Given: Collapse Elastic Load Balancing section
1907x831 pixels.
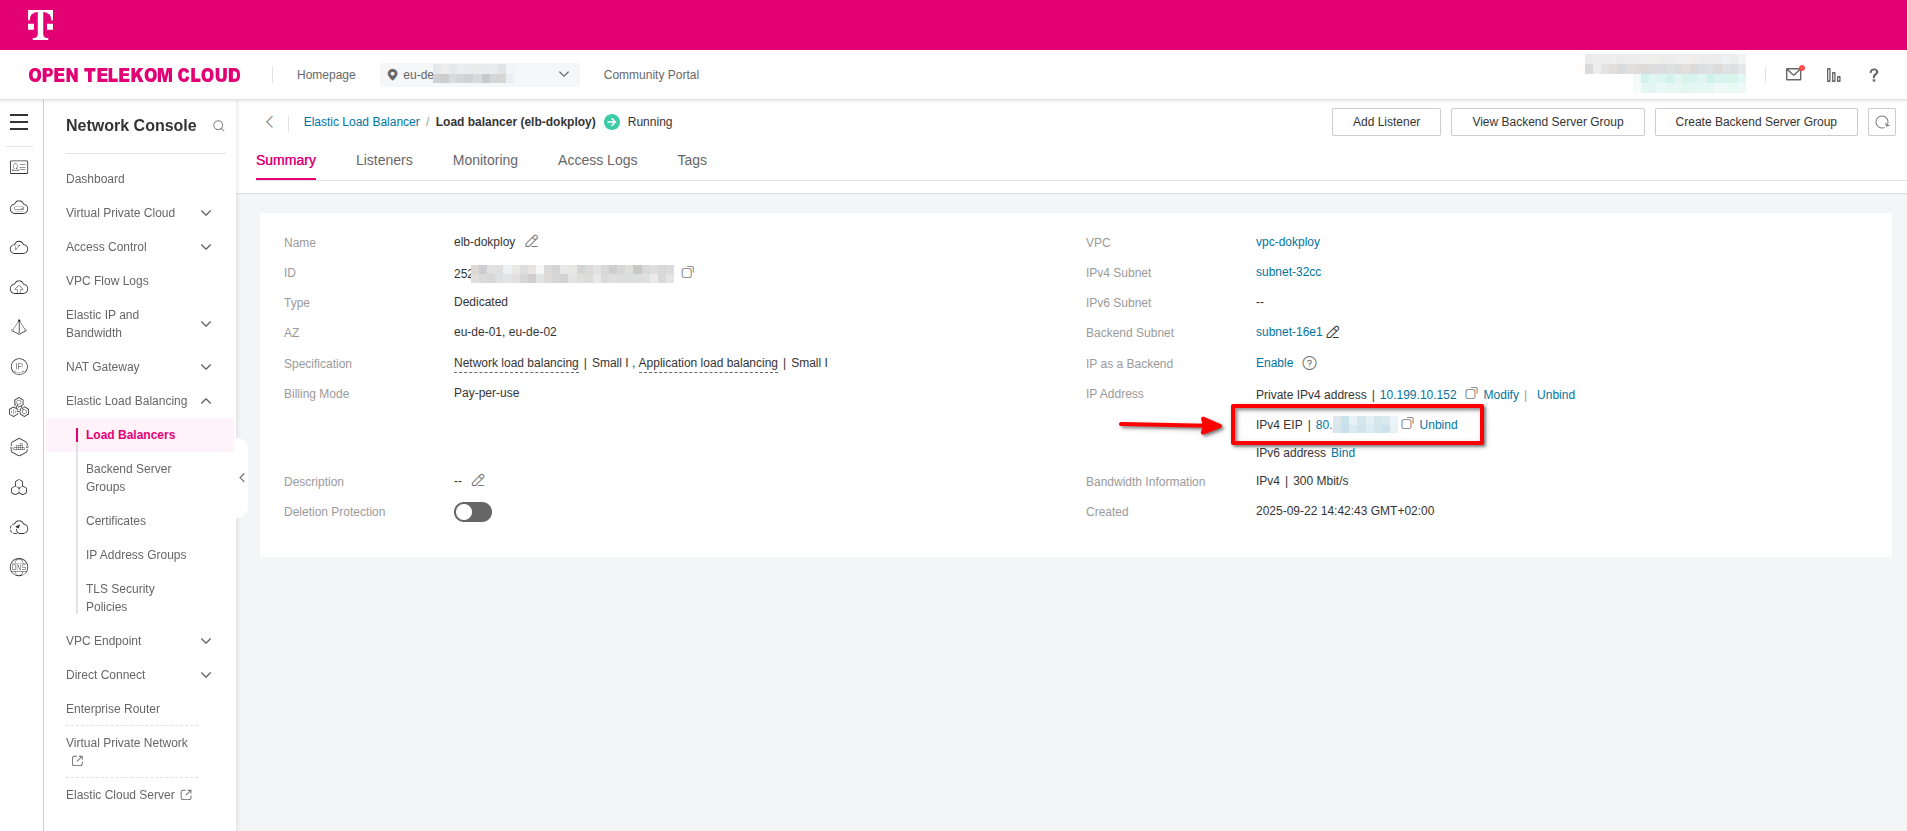Looking at the screenshot, I should click(x=206, y=401).
